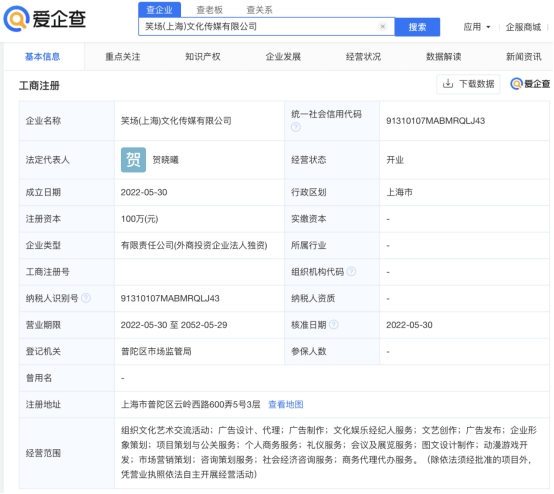
Task: Click the help icon under 统一社会信用代码
Action: tap(296, 127)
